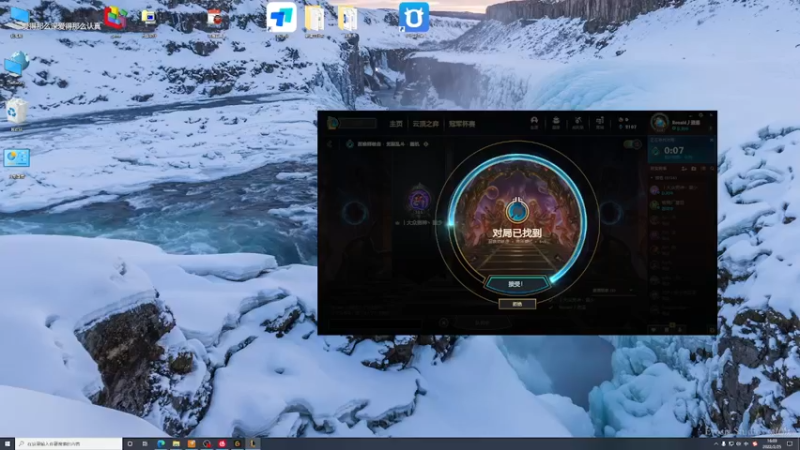Open the store icon in client header

click(x=600, y=122)
